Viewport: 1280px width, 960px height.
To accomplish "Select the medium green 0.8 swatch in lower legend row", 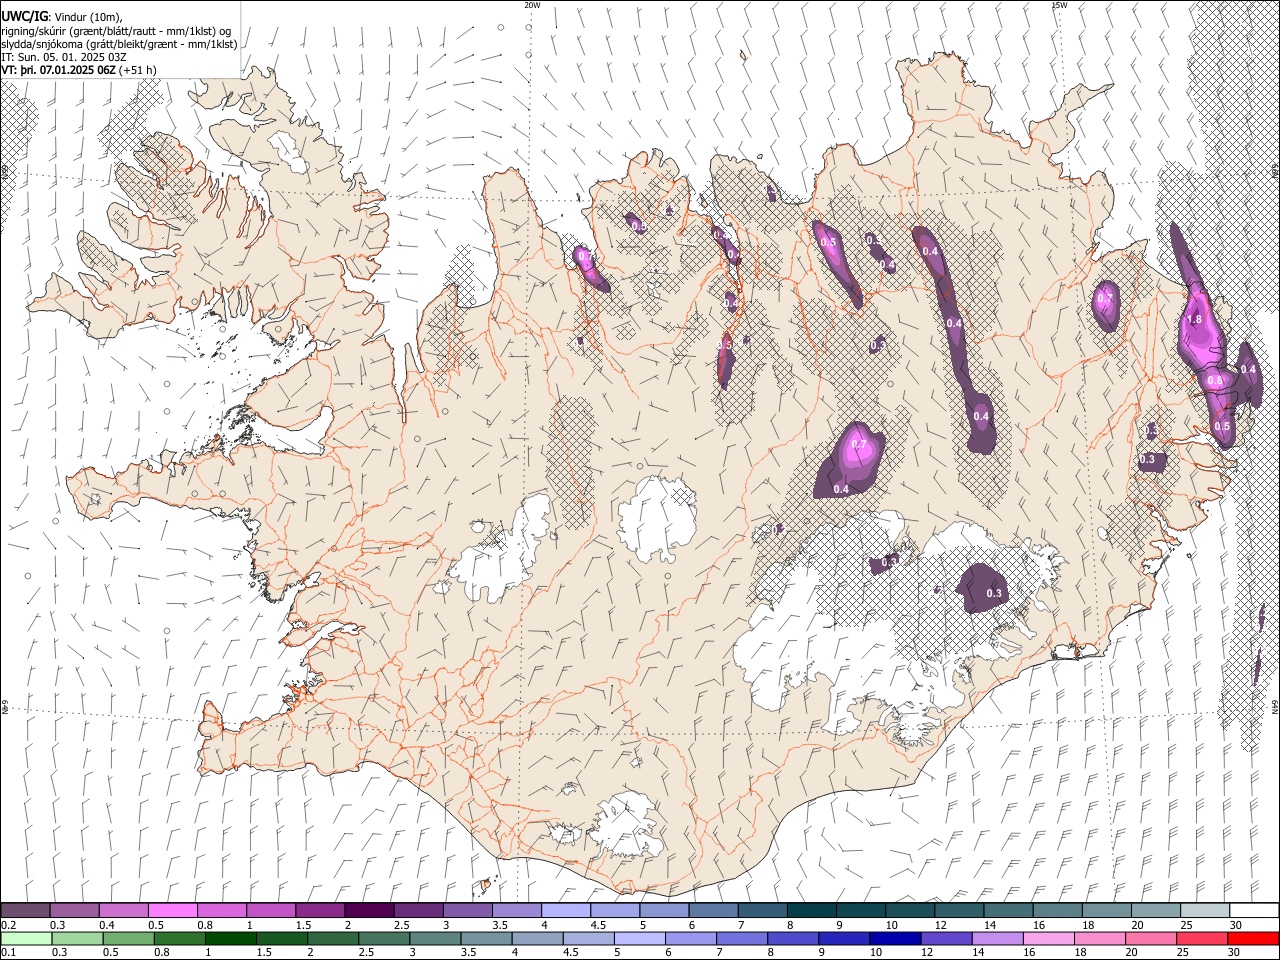I will click(179, 939).
